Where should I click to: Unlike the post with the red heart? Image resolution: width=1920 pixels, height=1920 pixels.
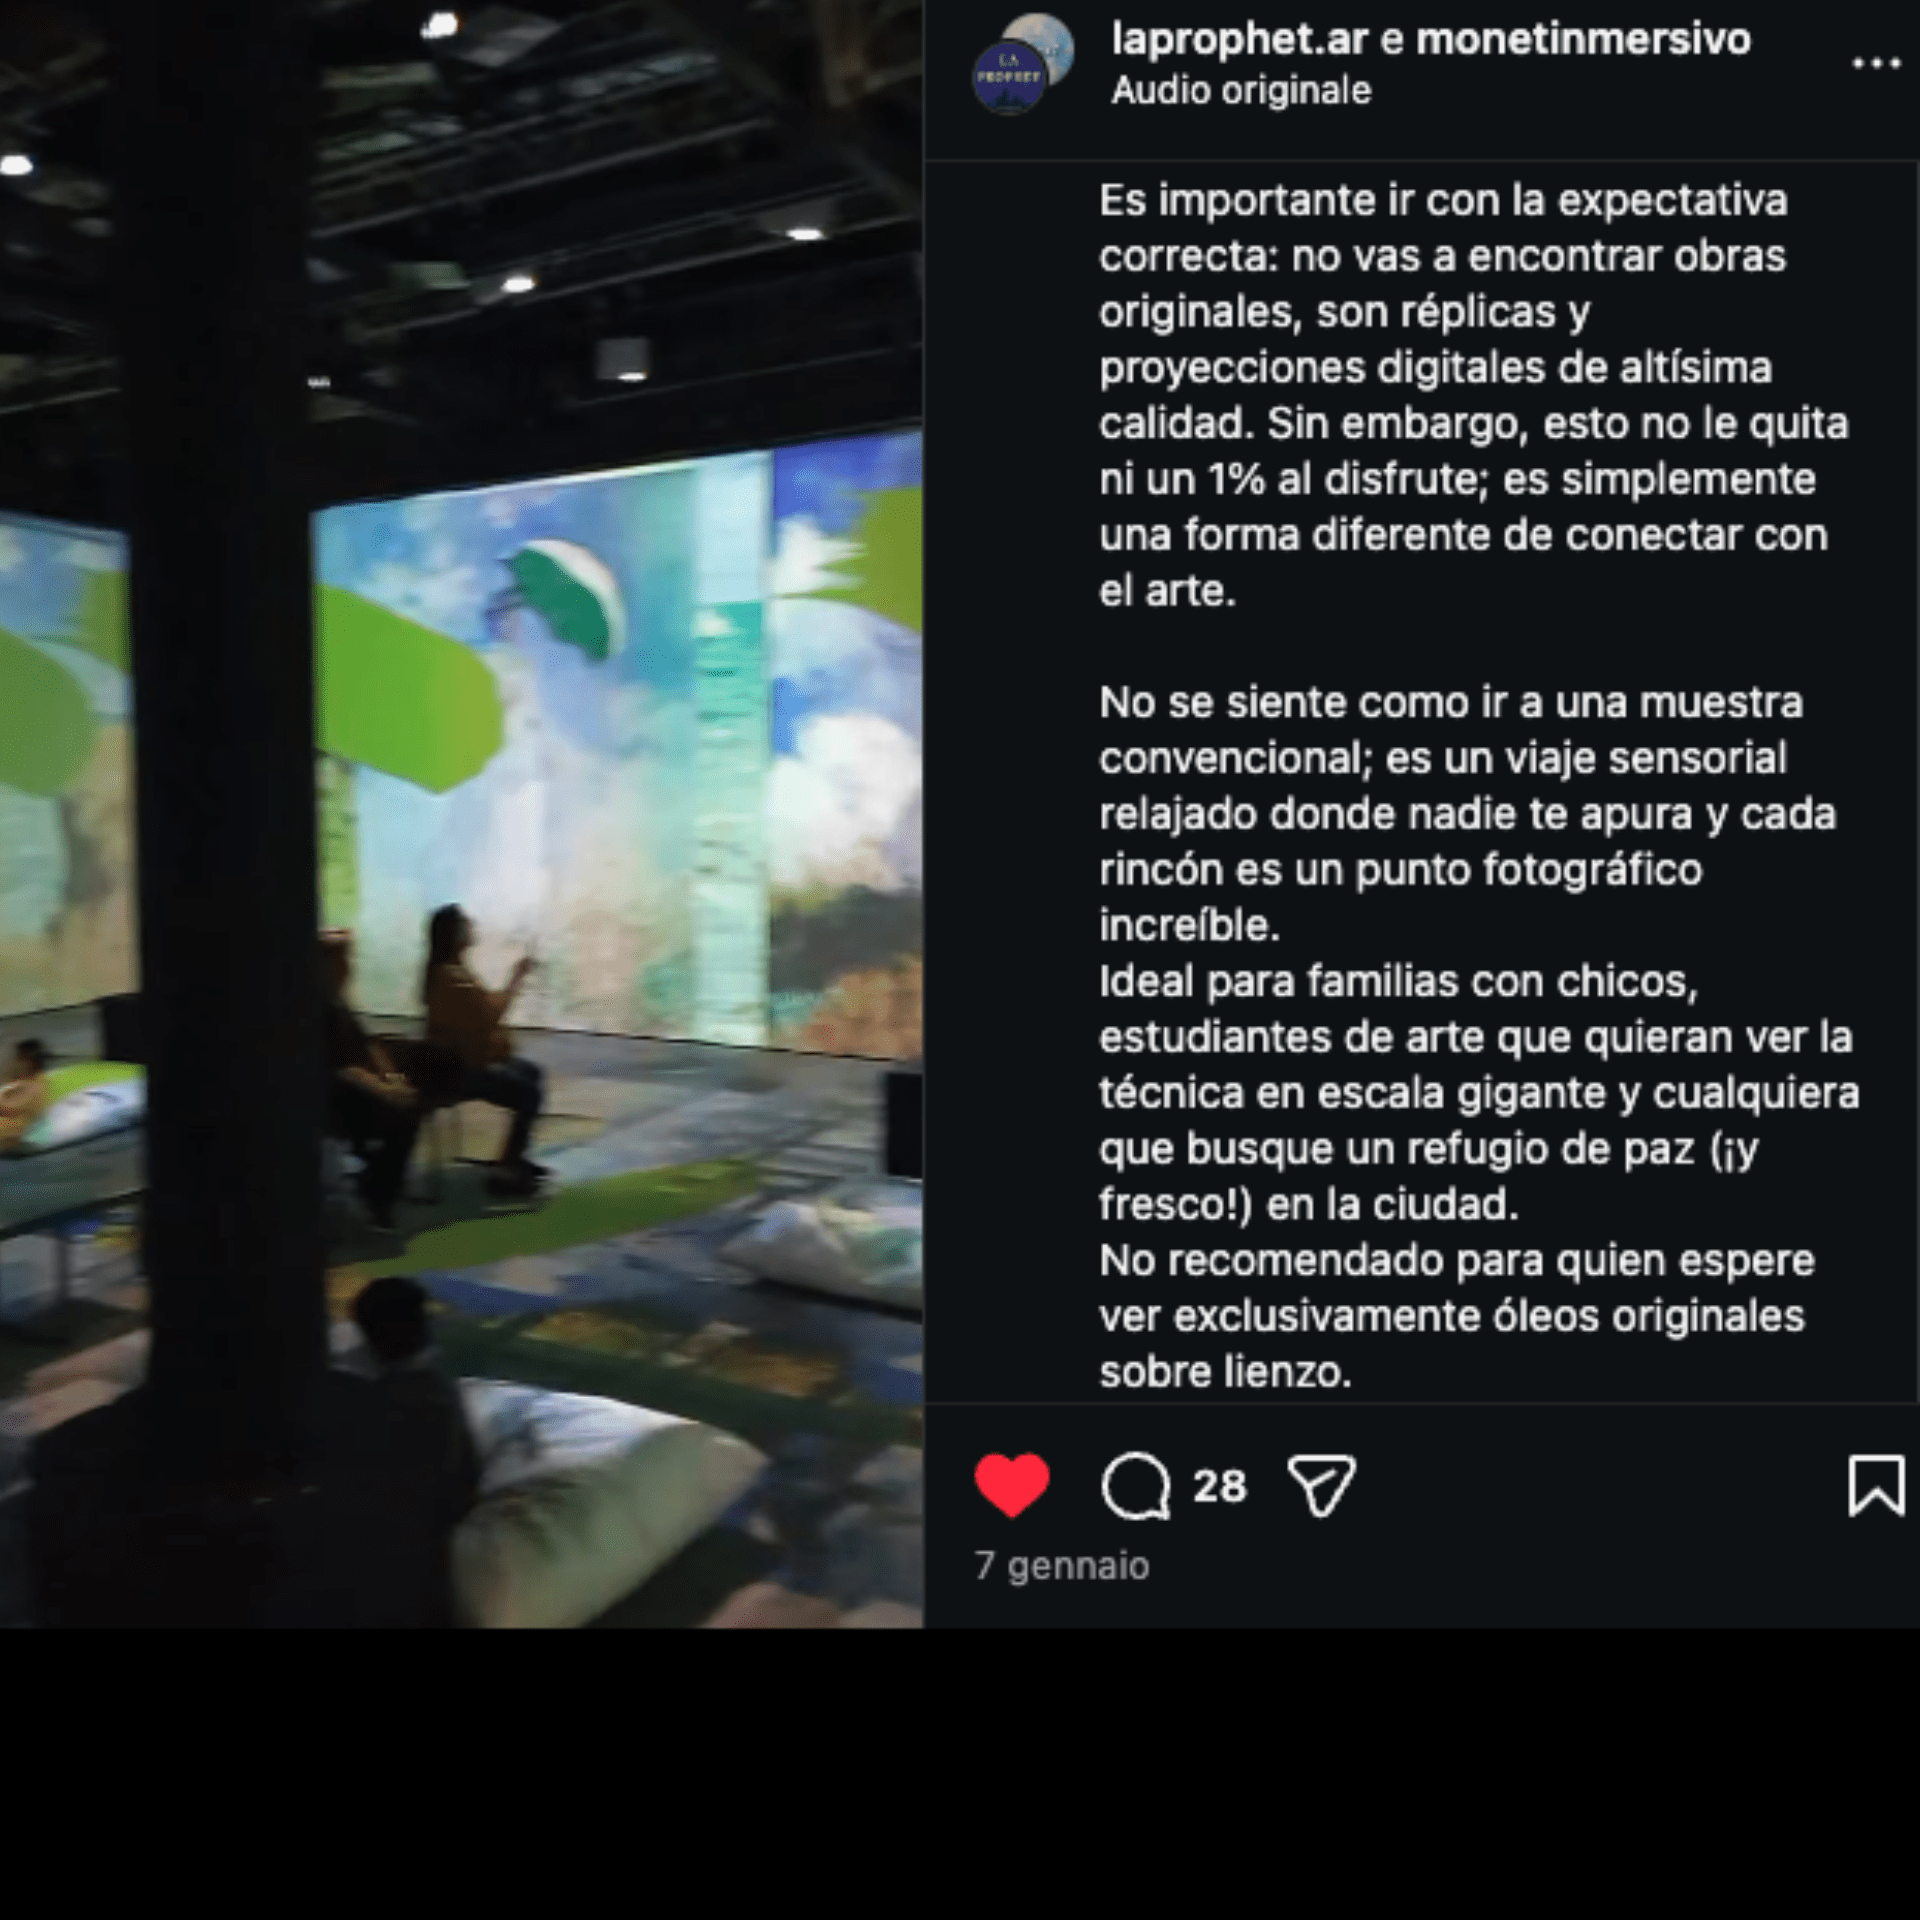pyautogui.click(x=1012, y=1486)
